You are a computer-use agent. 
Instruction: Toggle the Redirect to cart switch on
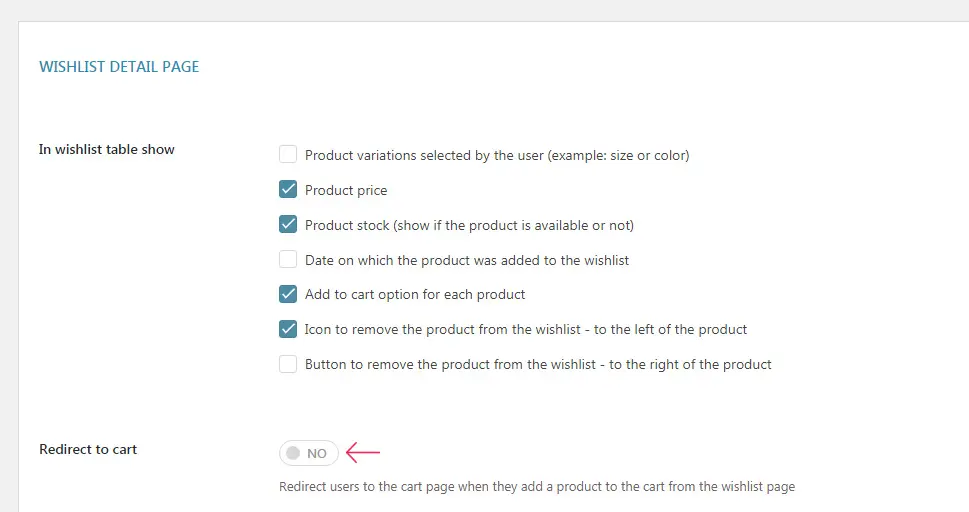point(308,453)
